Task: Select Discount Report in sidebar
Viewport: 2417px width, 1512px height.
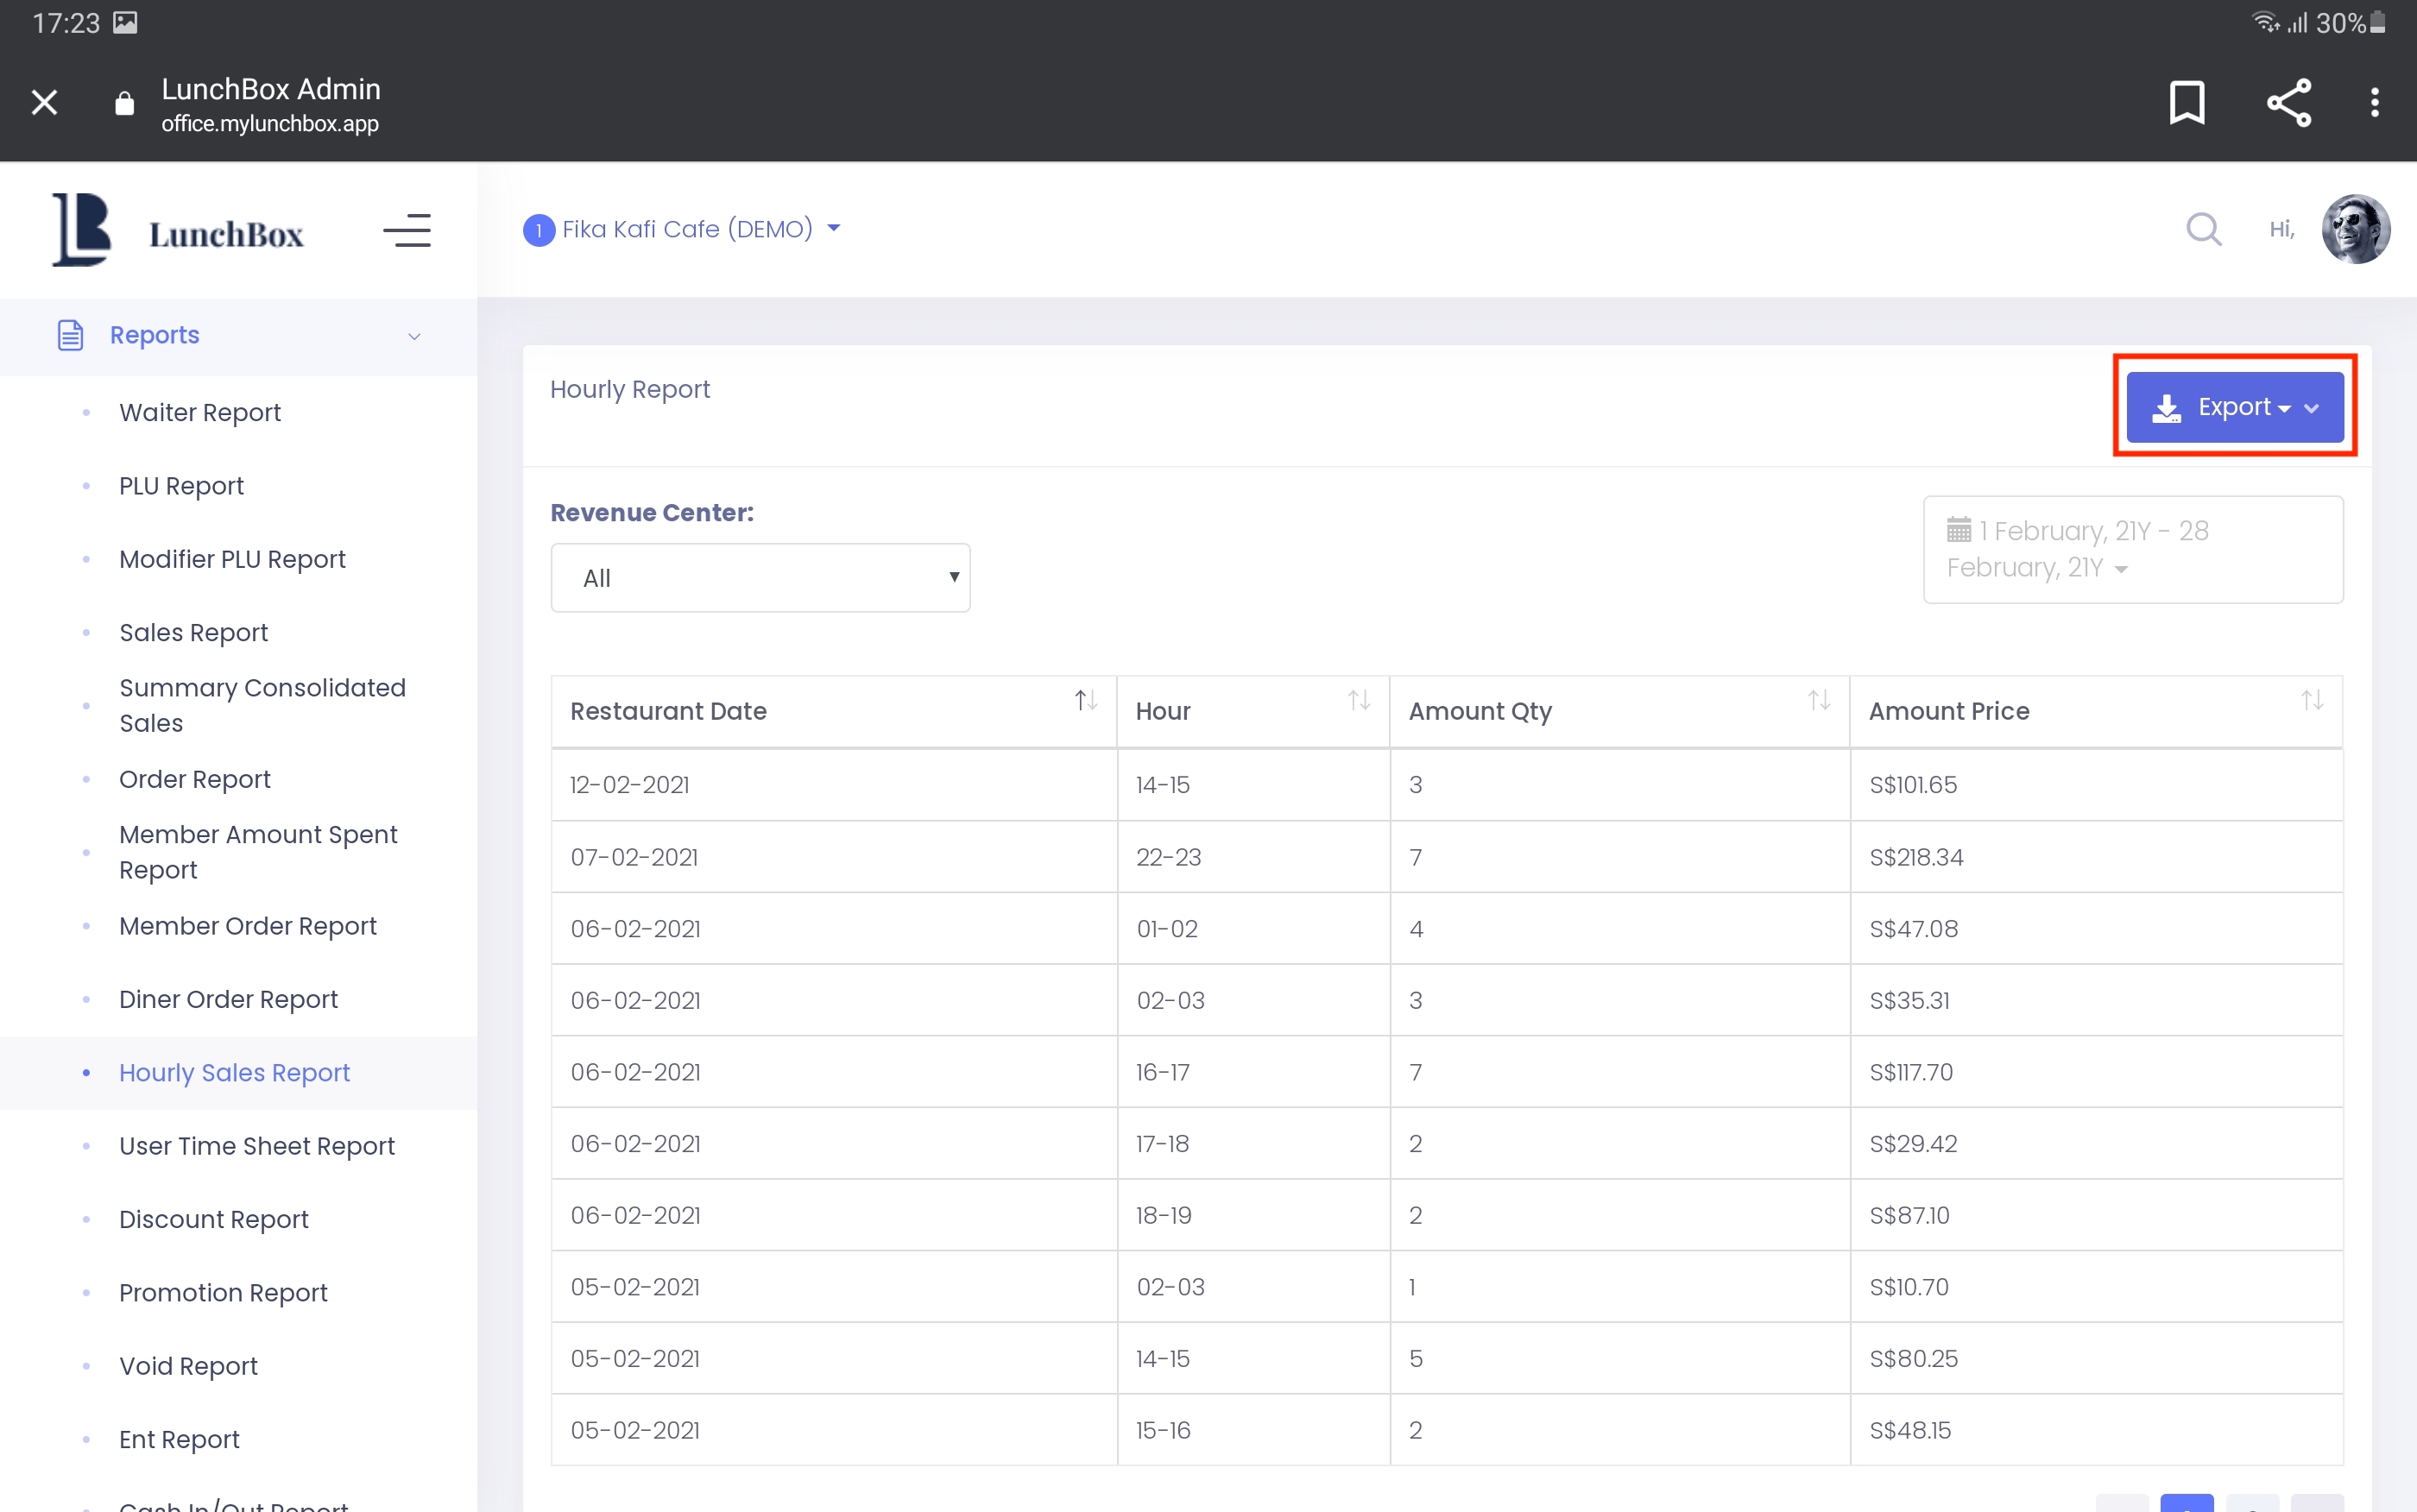Action: 213,1219
